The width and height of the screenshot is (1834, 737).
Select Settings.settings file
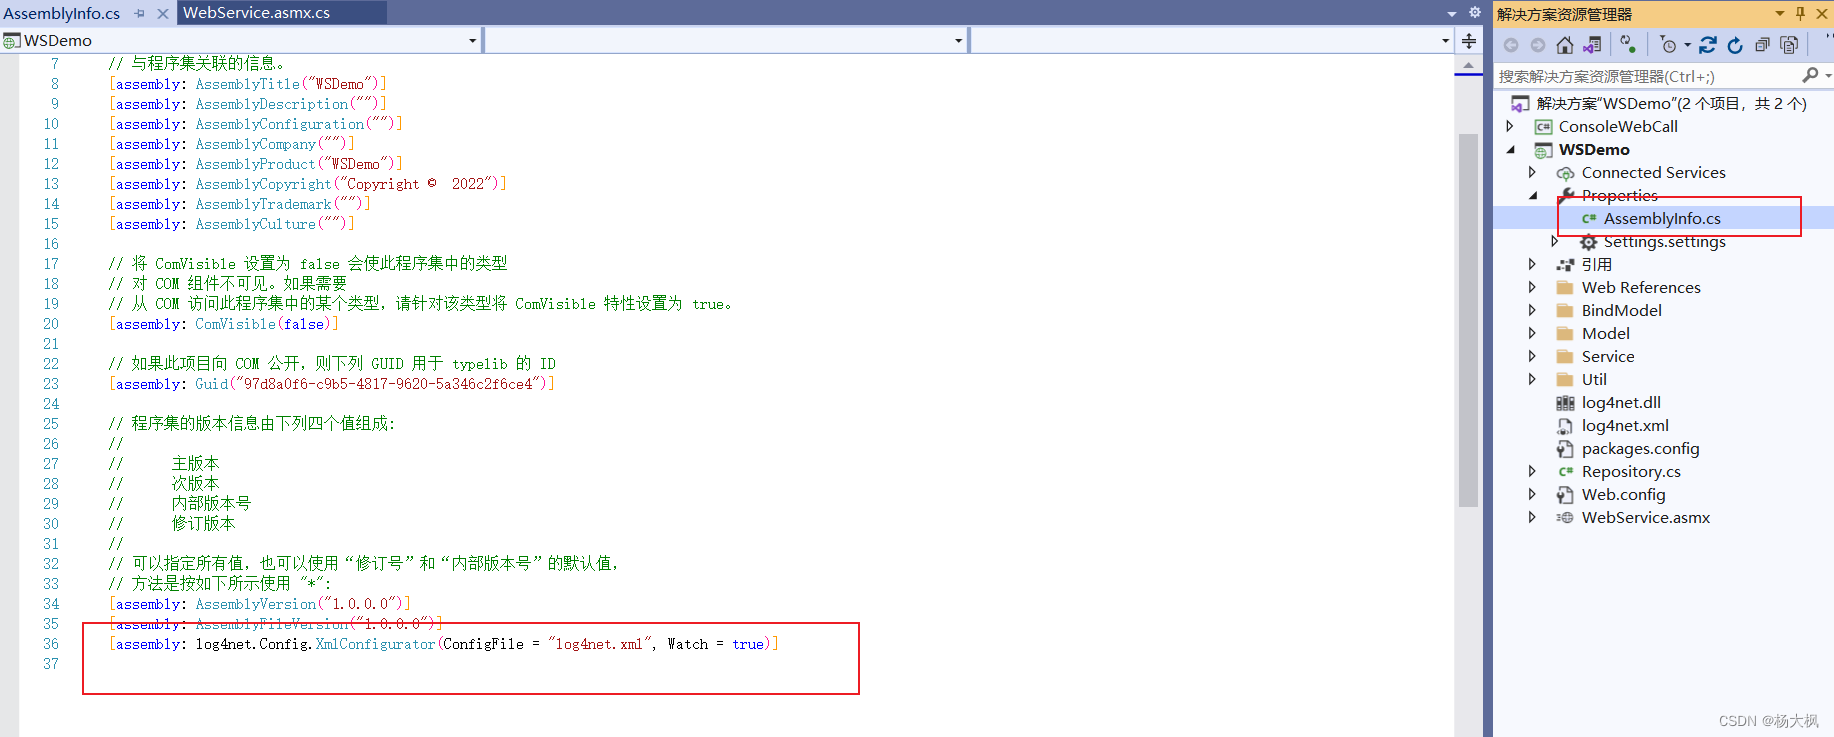tap(1664, 241)
